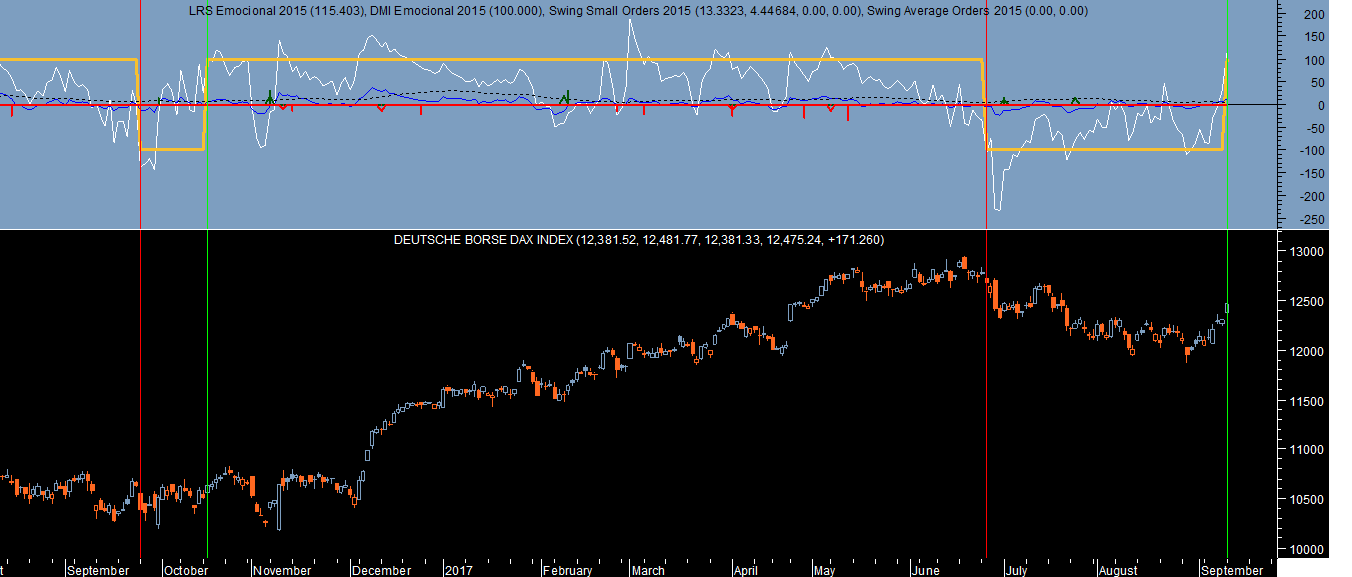Click the August label on time axis

tap(1117, 570)
